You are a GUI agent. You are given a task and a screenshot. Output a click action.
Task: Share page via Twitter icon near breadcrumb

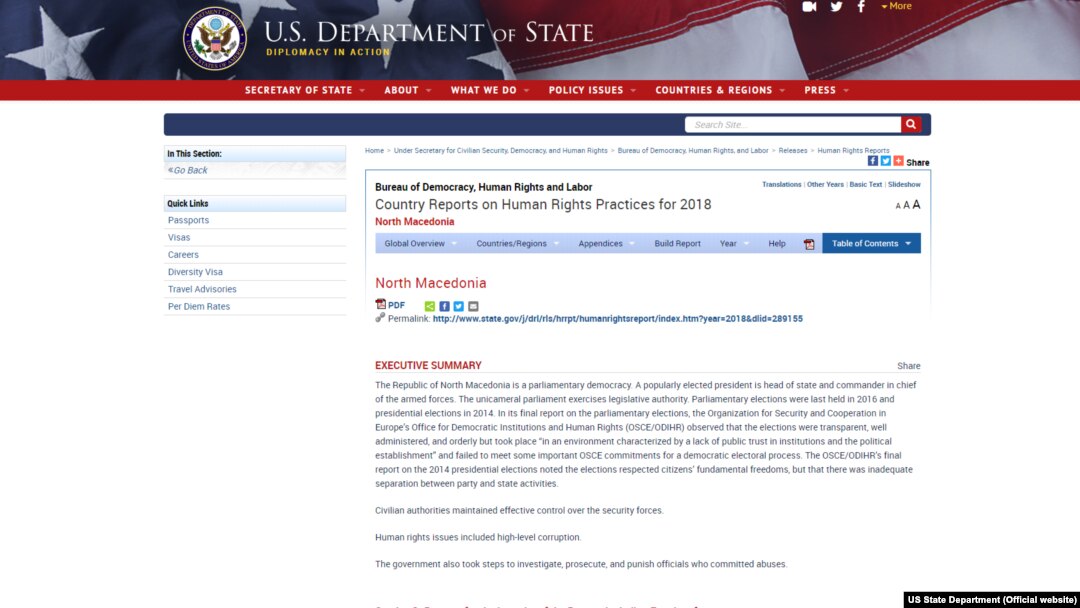pos(886,160)
